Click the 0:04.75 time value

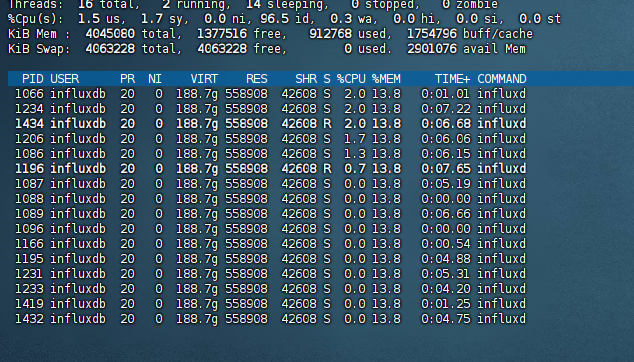[446, 319]
